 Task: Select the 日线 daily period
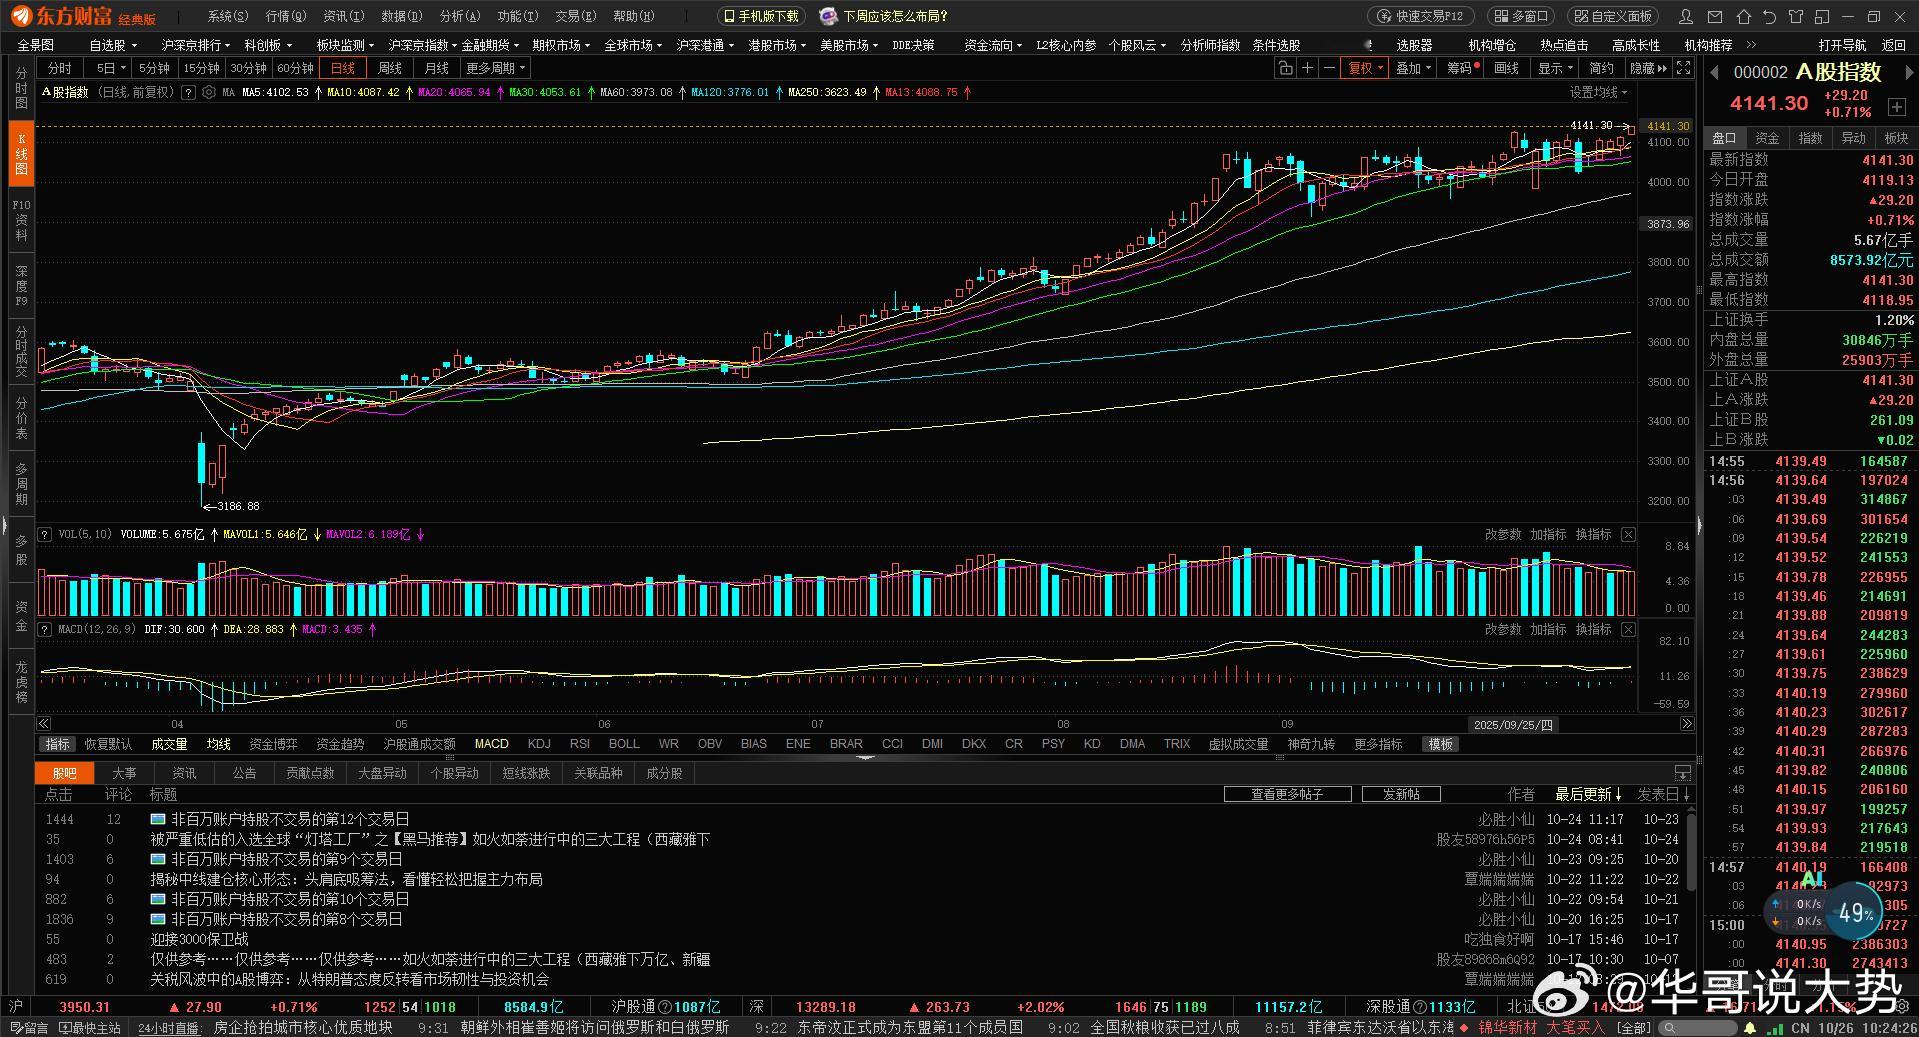pyautogui.click(x=343, y=68)
